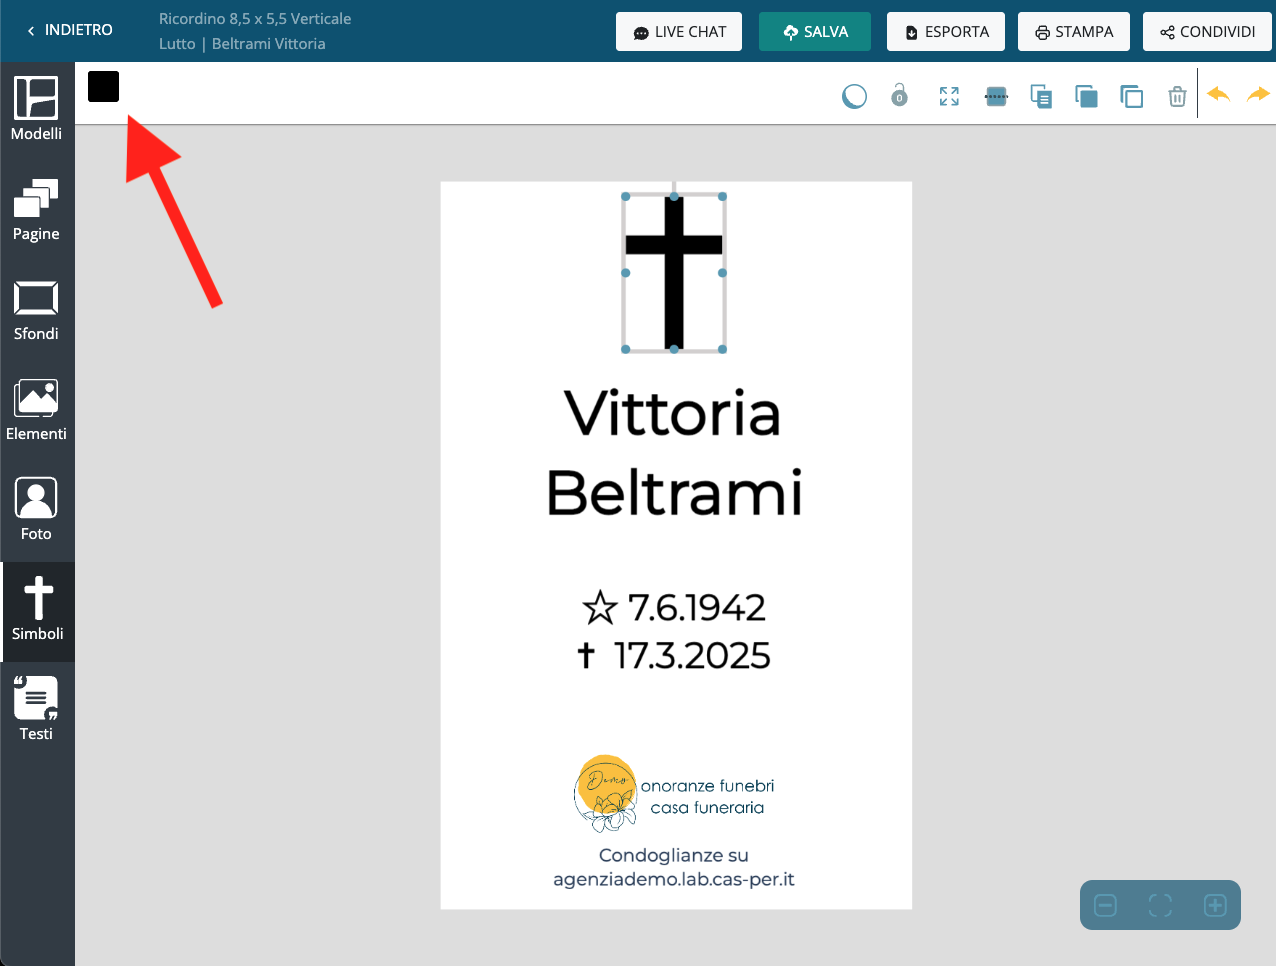The width and height of the screenshot is (1276, 966).
Task: Toggle the lock on the selected element
Action: click(x=899, y=95)
